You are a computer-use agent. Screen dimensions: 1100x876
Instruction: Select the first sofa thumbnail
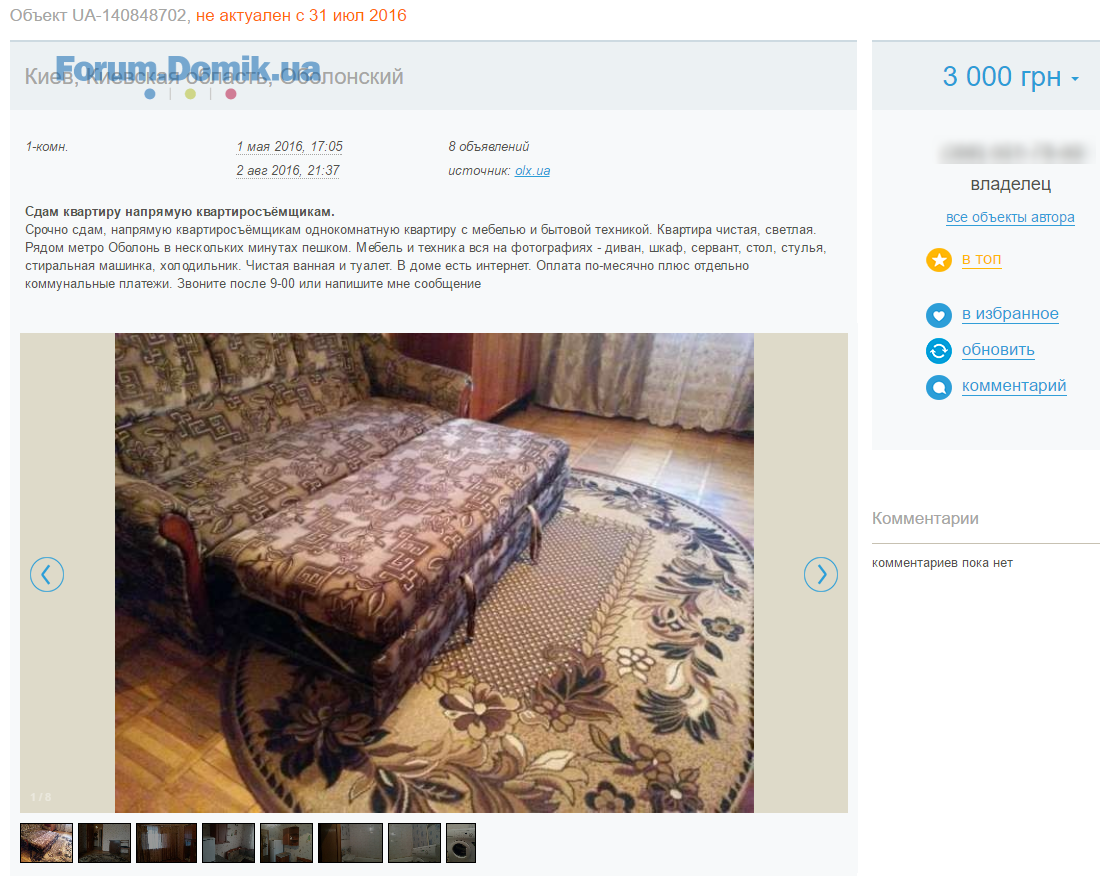click(x=46, y=842)
